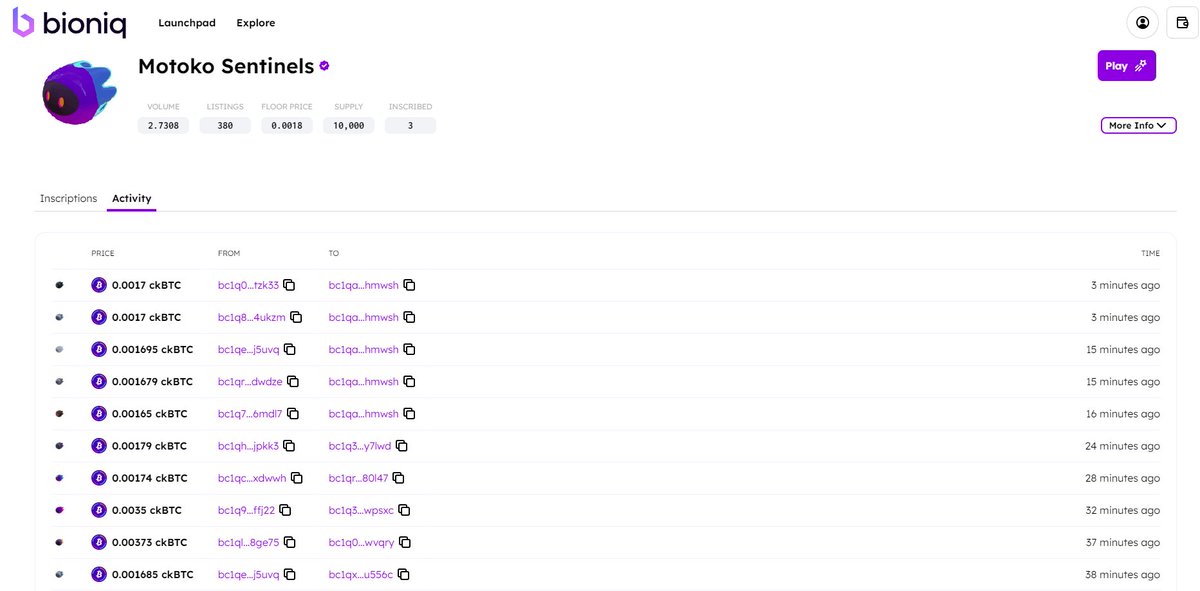
Task: Open the user profile icon
Action: pos(1143,22)
